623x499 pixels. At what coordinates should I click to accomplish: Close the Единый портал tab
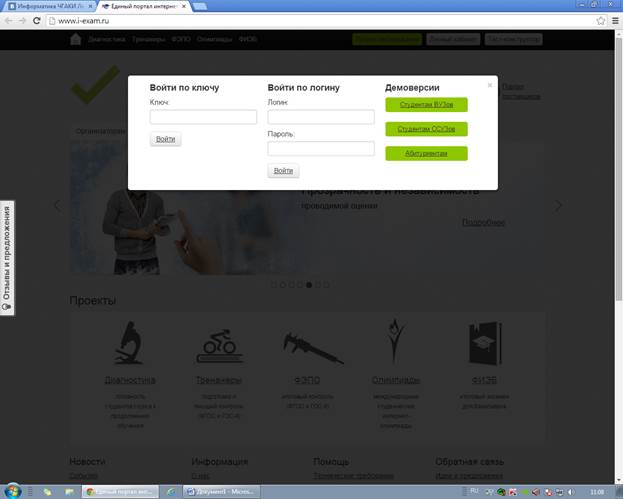[184, 6]
